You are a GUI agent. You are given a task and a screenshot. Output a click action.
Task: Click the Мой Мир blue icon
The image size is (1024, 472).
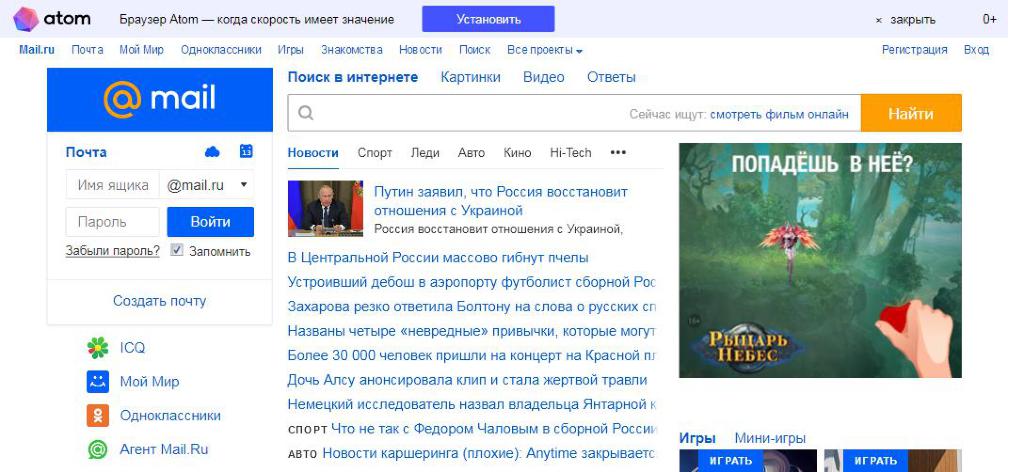[x=98, y=382]
